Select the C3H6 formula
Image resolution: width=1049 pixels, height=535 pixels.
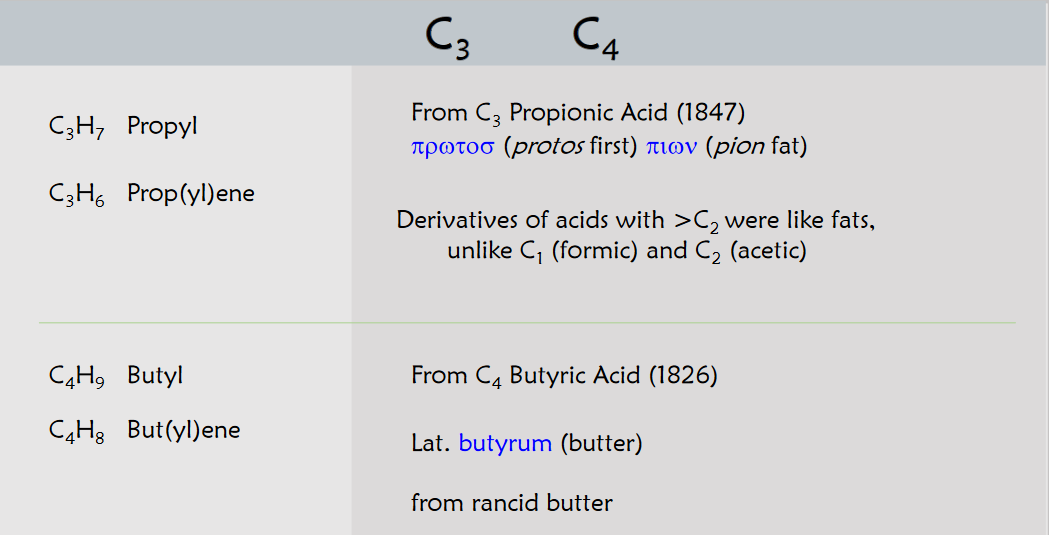click(76, 194)
